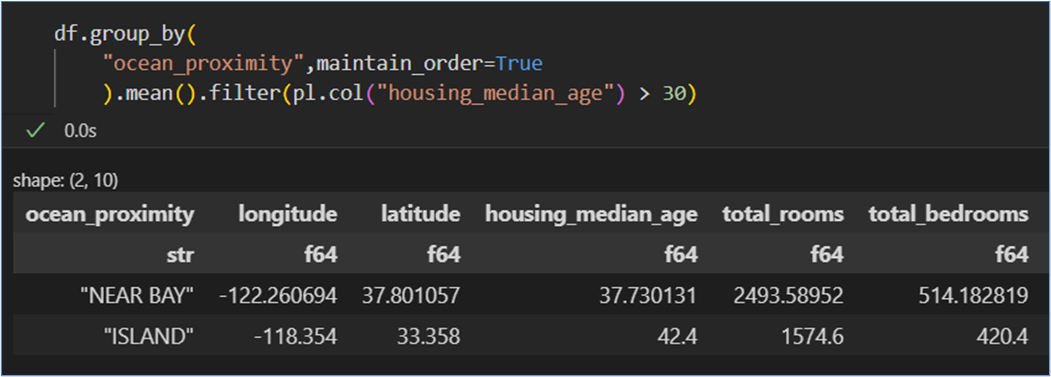This screenshot has height=377, width=1051.
Task: Click the housing_median_age column header
Action: [591, 214]
